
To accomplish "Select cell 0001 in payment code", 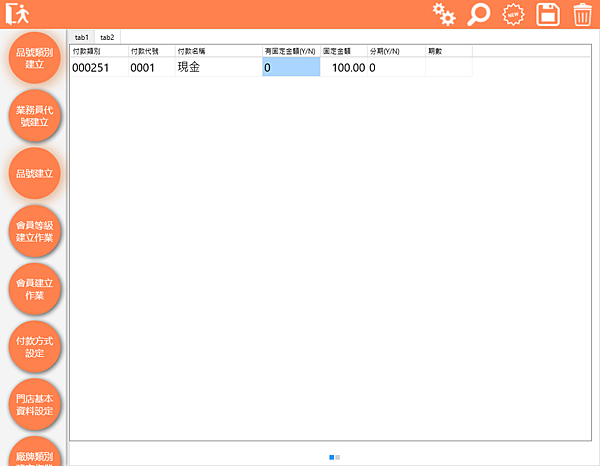I will [x=152, y=67].
